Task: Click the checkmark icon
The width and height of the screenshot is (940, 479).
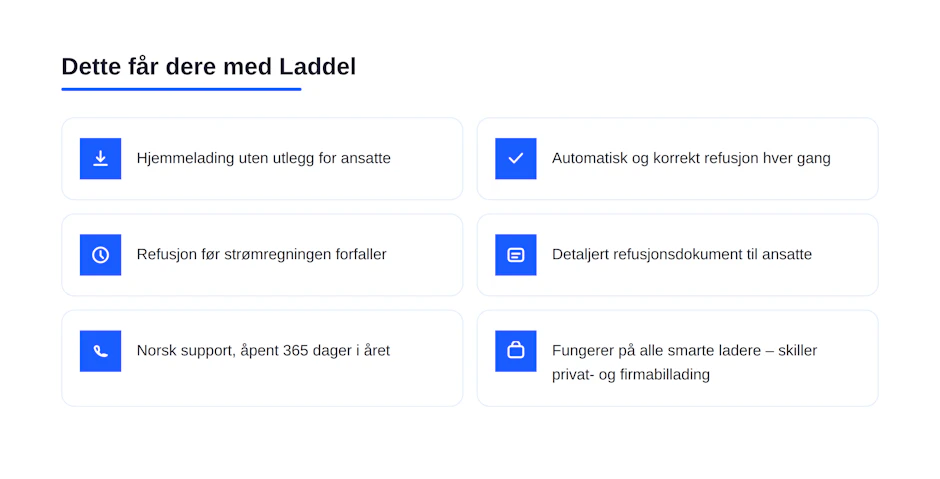Action: (516, 158)
